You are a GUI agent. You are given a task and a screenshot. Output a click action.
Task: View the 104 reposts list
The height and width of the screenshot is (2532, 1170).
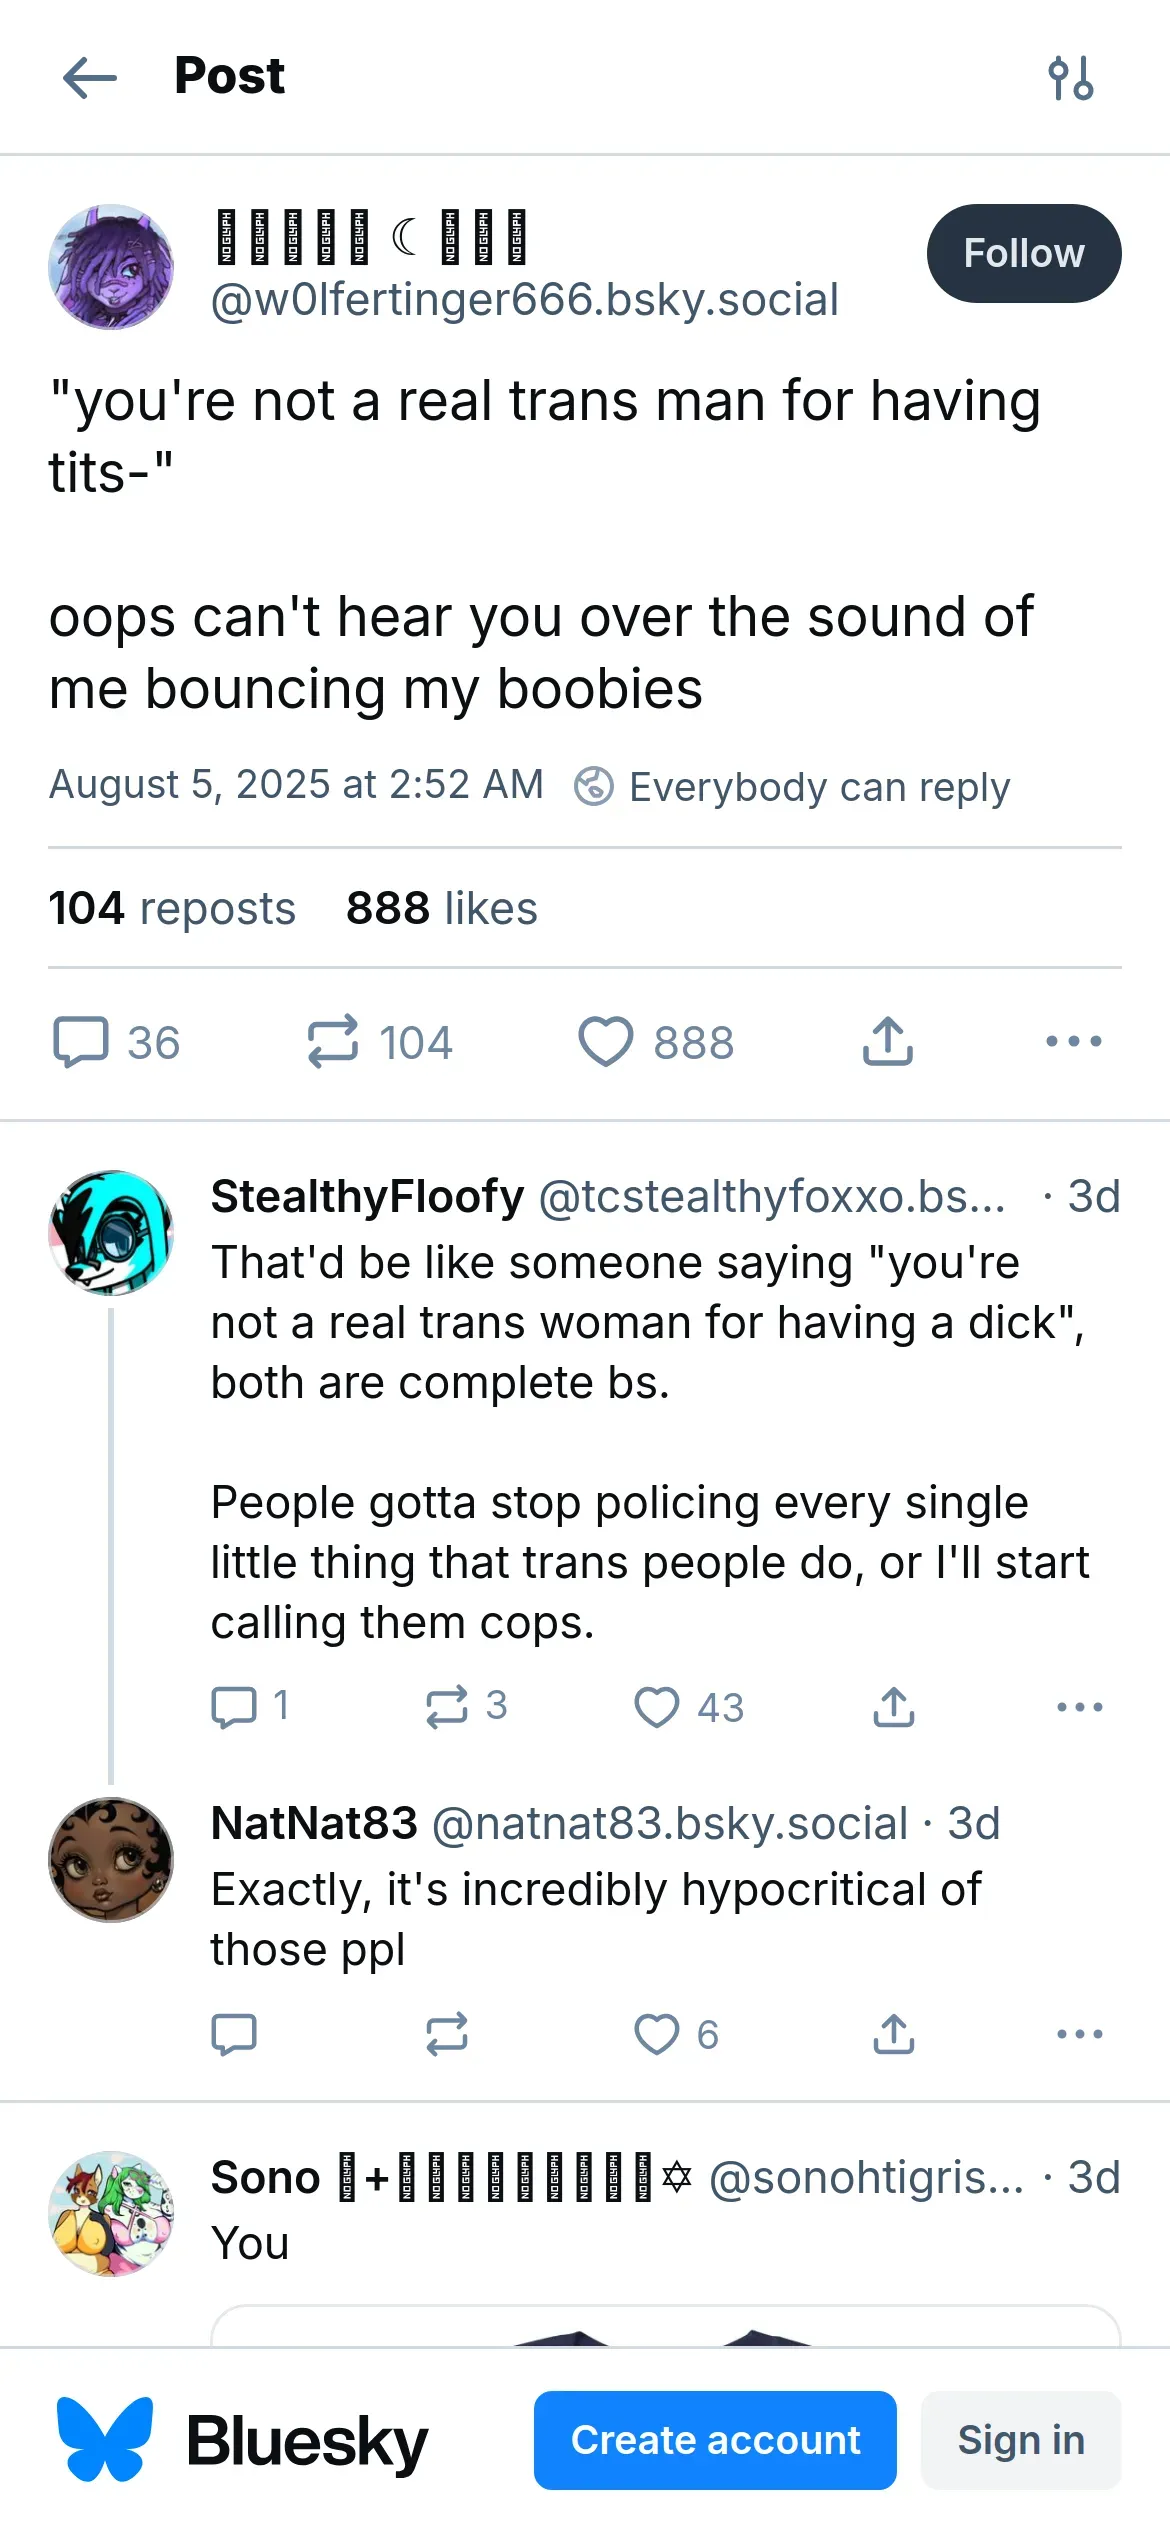point(172,909)
